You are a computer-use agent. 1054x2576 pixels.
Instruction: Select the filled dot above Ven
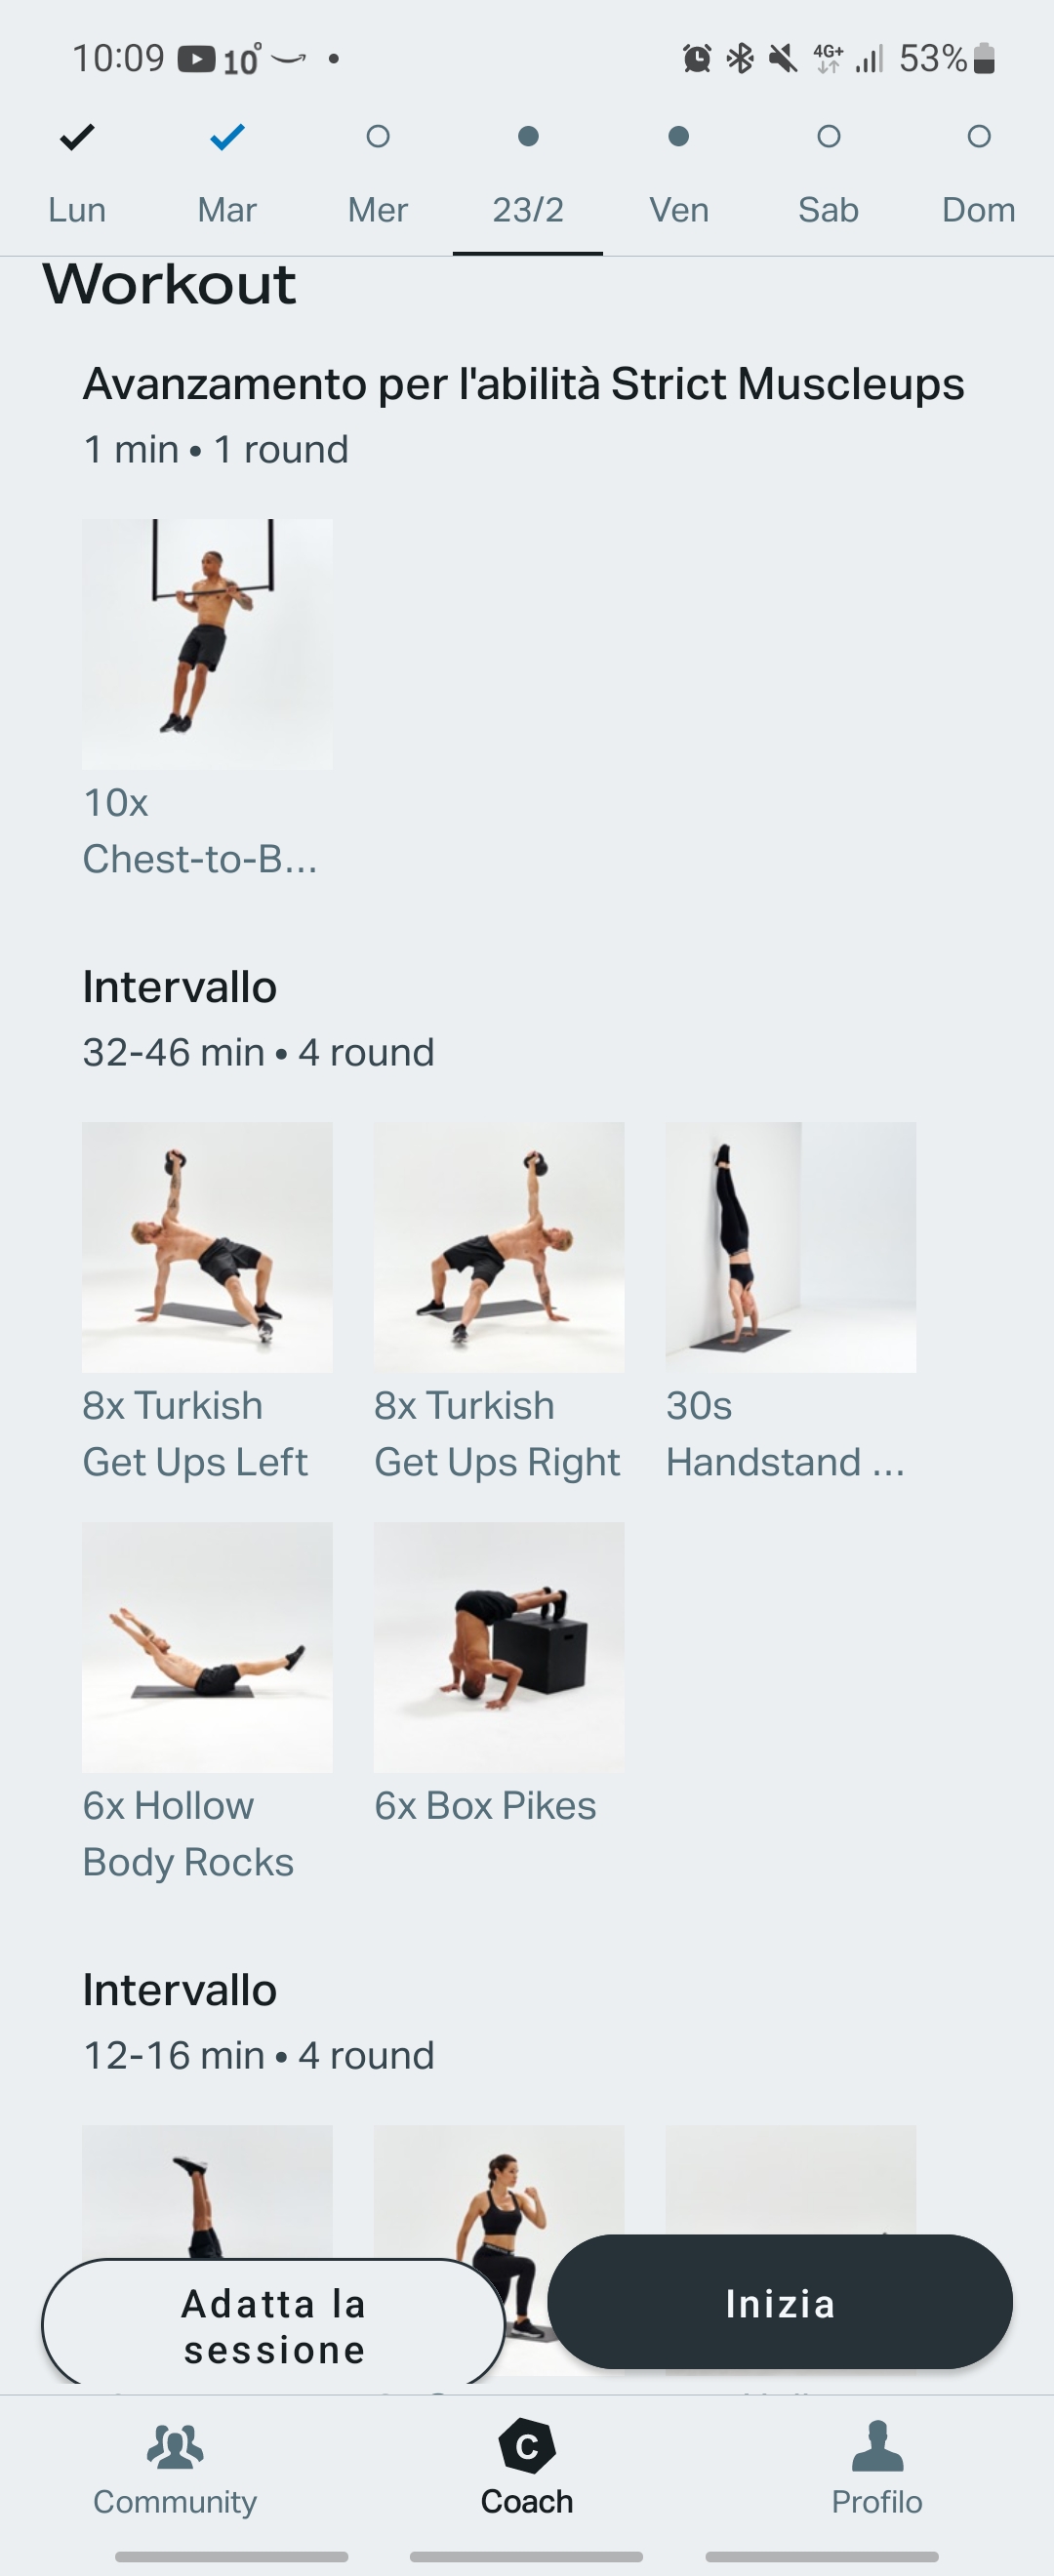(679, 136)
